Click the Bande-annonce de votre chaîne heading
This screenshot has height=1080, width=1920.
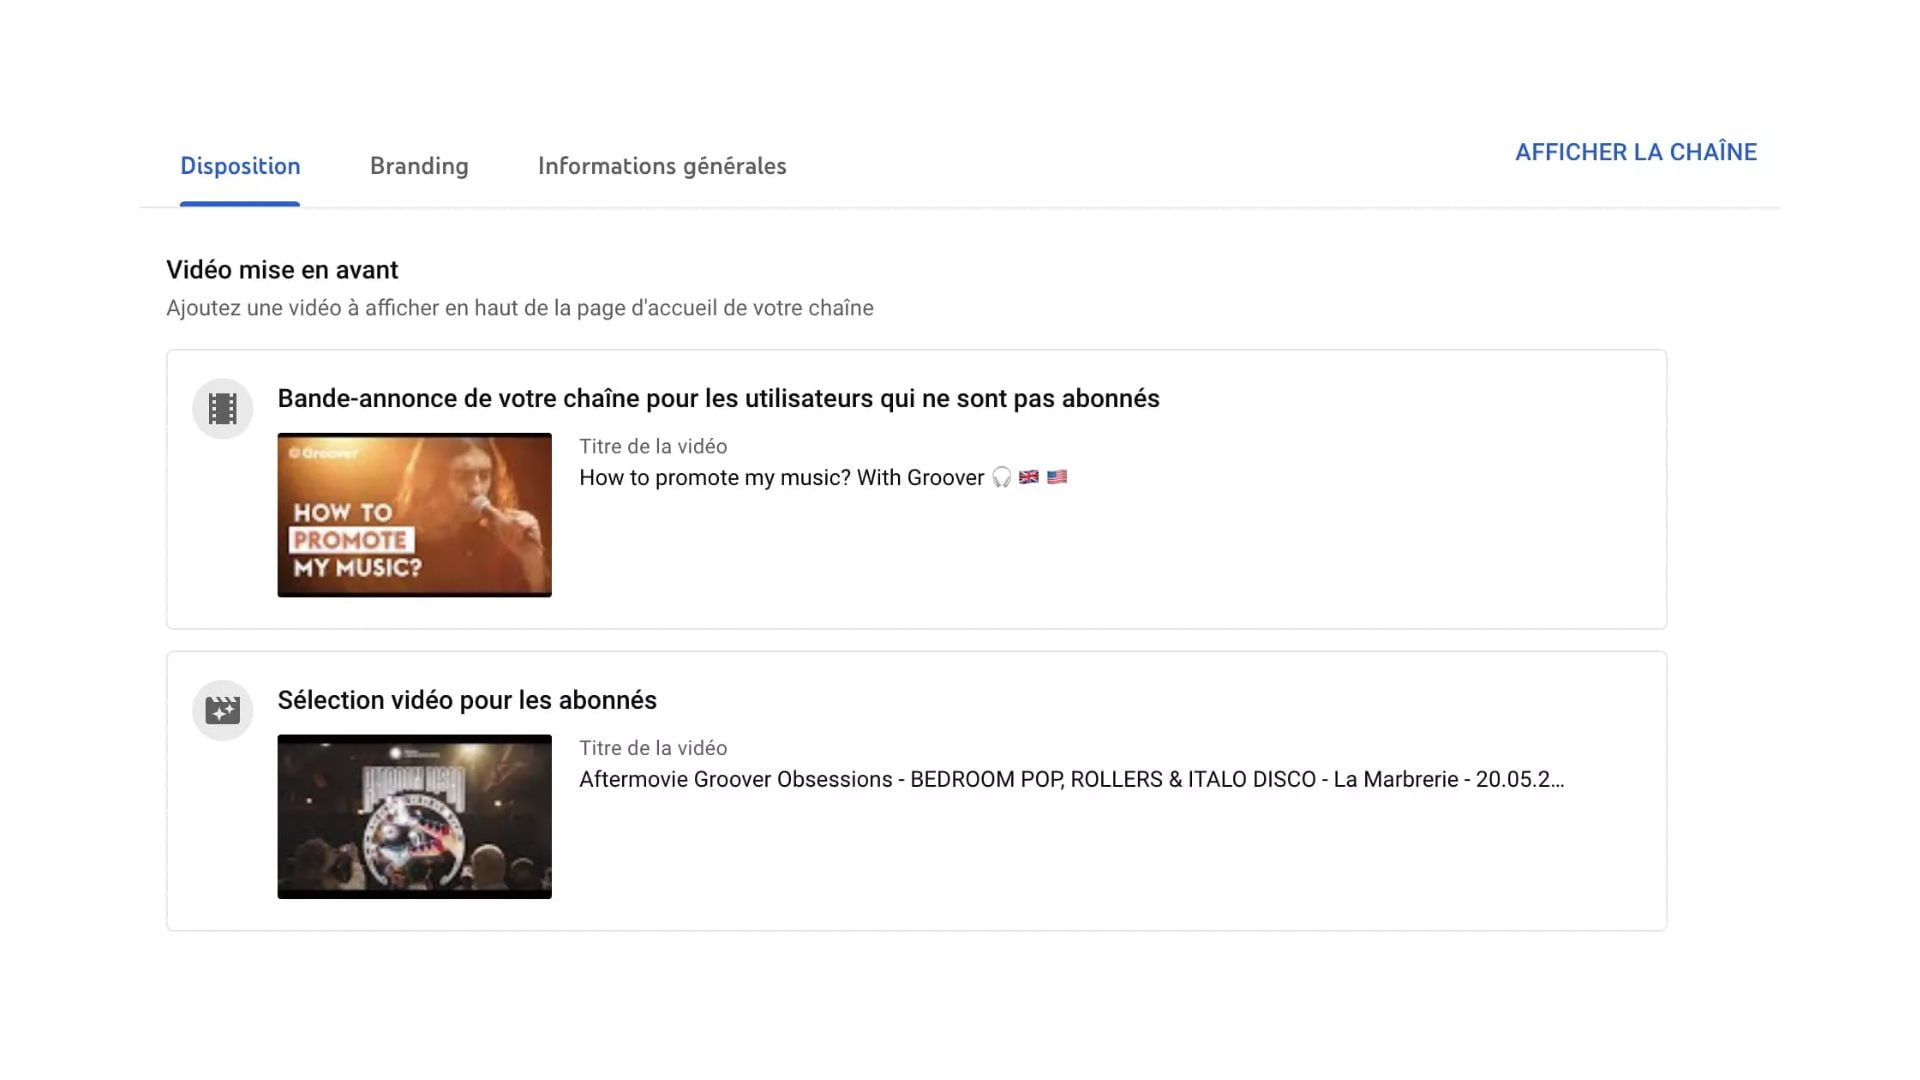point(718,398)
